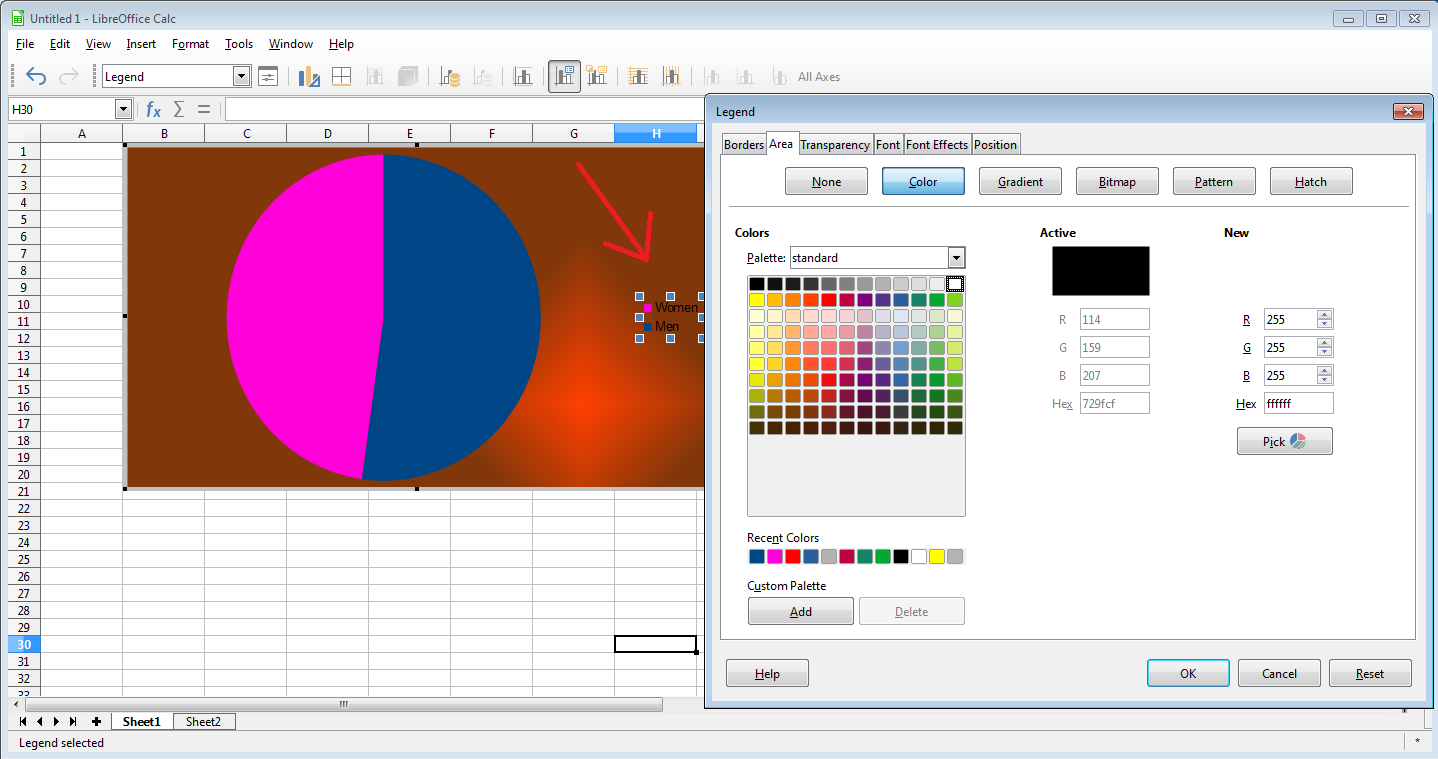
Task: Switch to the Transparency tab
Action: point(835,145)
